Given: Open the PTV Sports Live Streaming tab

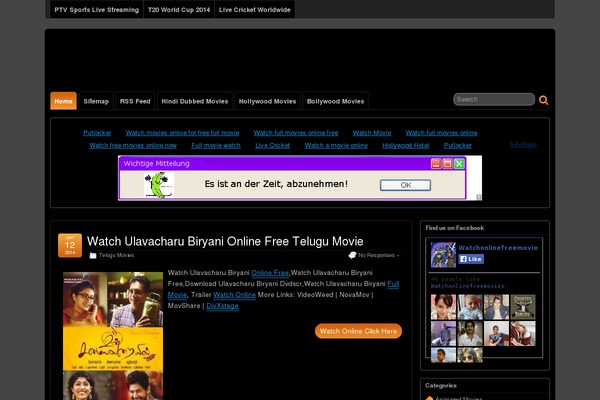Looking at the screenshot, I should [96, 10].
